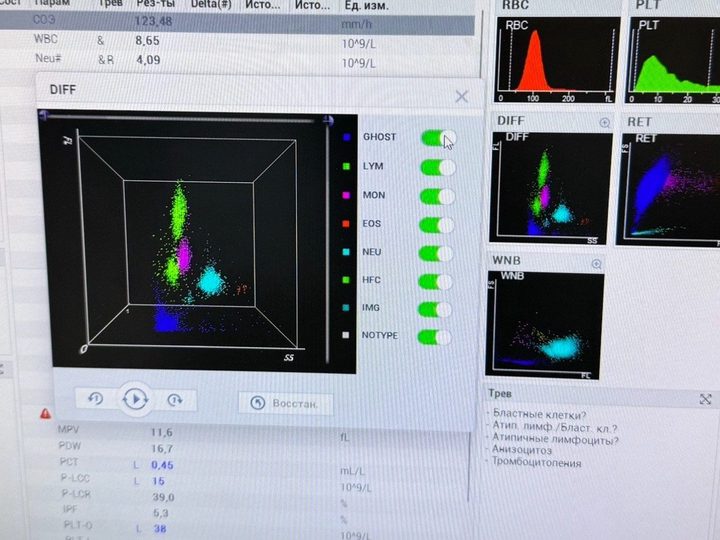Screen dimensions: 720x540
Task: Rotate the 3D scattergram clockwise
Action: [175, 400]
